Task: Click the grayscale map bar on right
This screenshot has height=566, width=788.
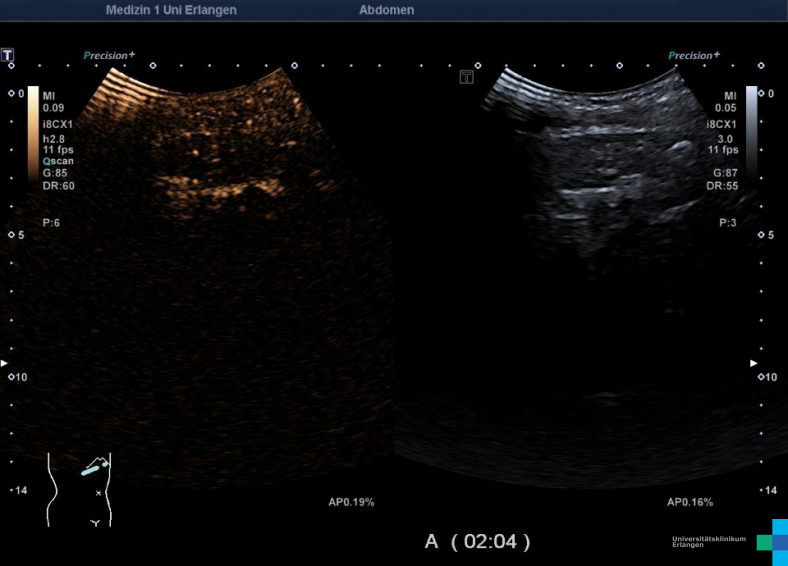Action: tap(751, 132)
